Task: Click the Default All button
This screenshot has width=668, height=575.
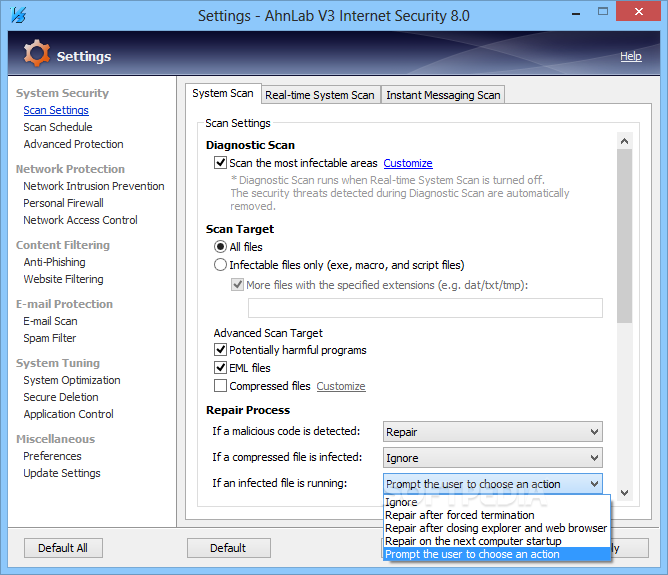Action: click(63, 548)
